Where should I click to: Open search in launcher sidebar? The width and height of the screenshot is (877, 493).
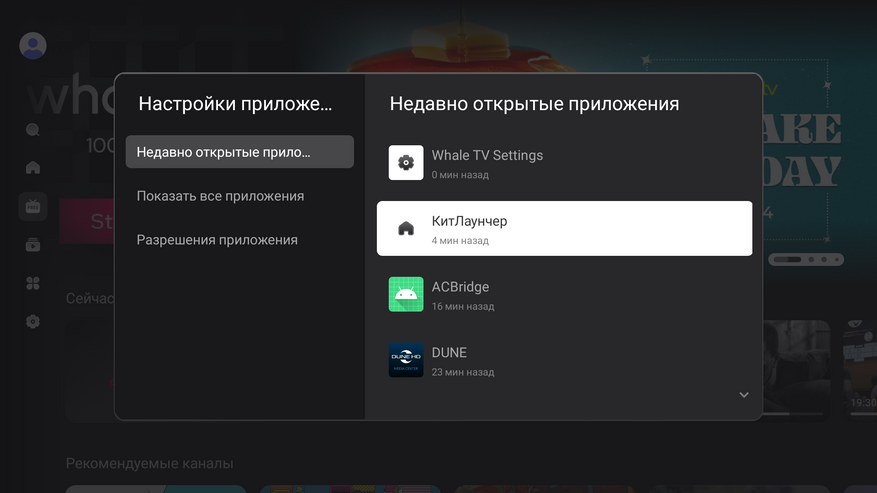32,130
